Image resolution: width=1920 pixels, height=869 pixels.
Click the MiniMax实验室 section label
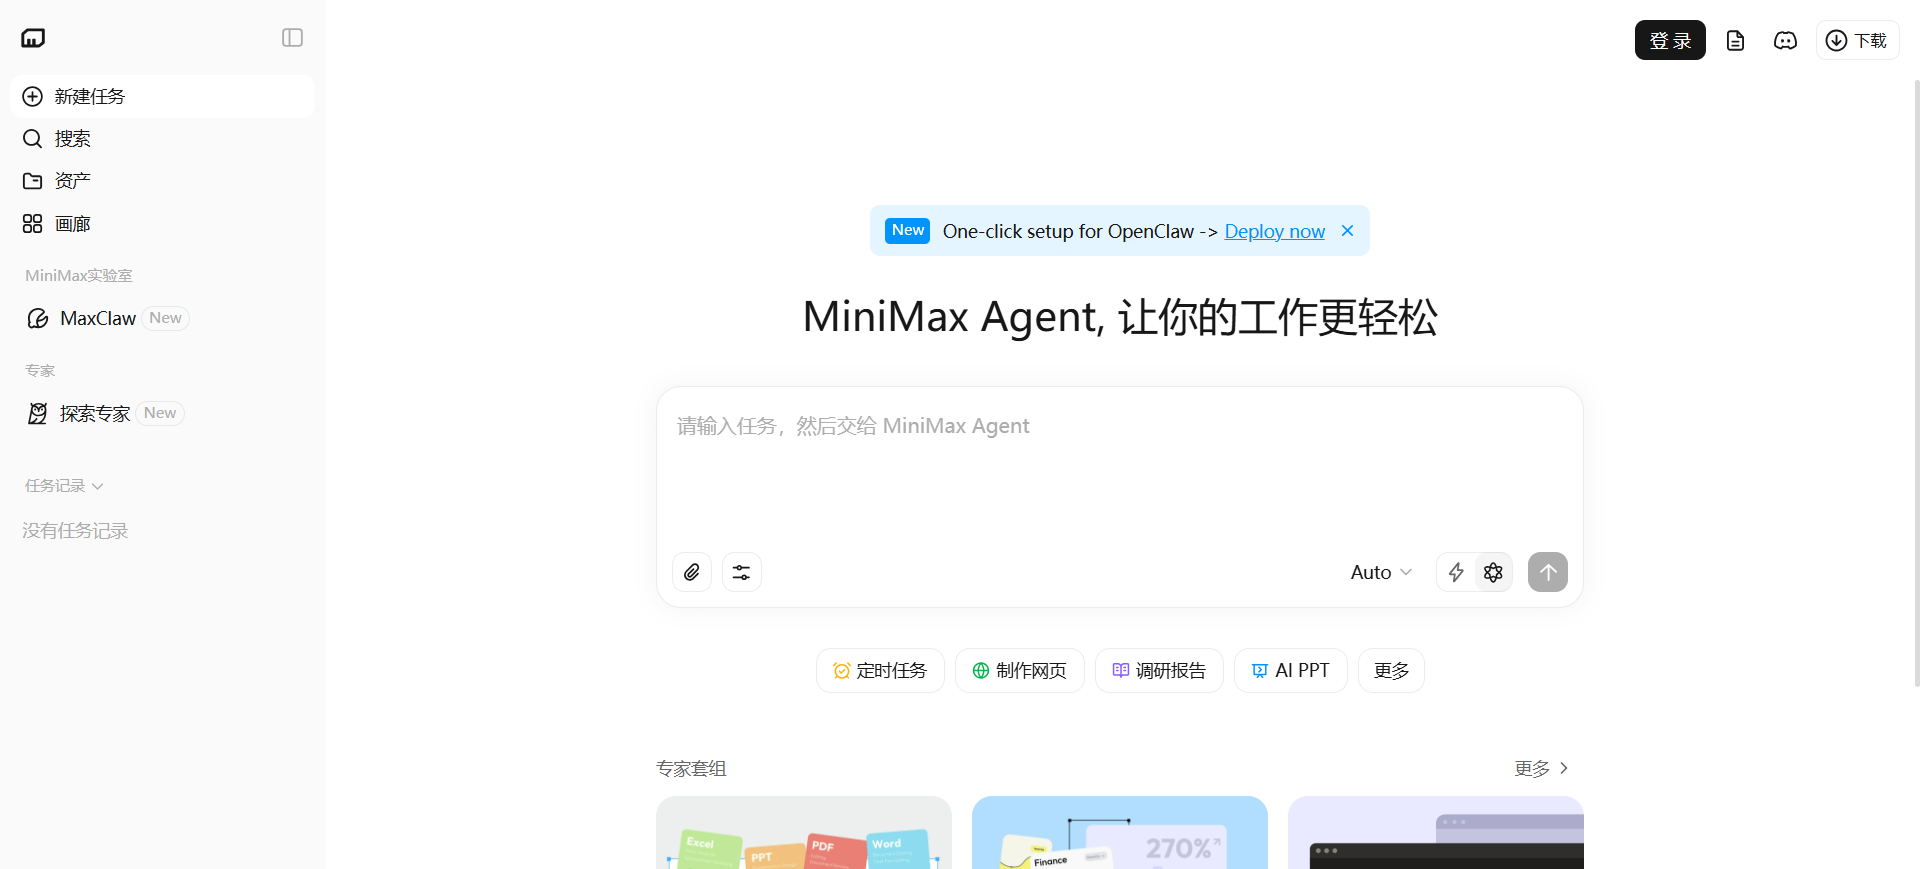click(x=79, y=275)
